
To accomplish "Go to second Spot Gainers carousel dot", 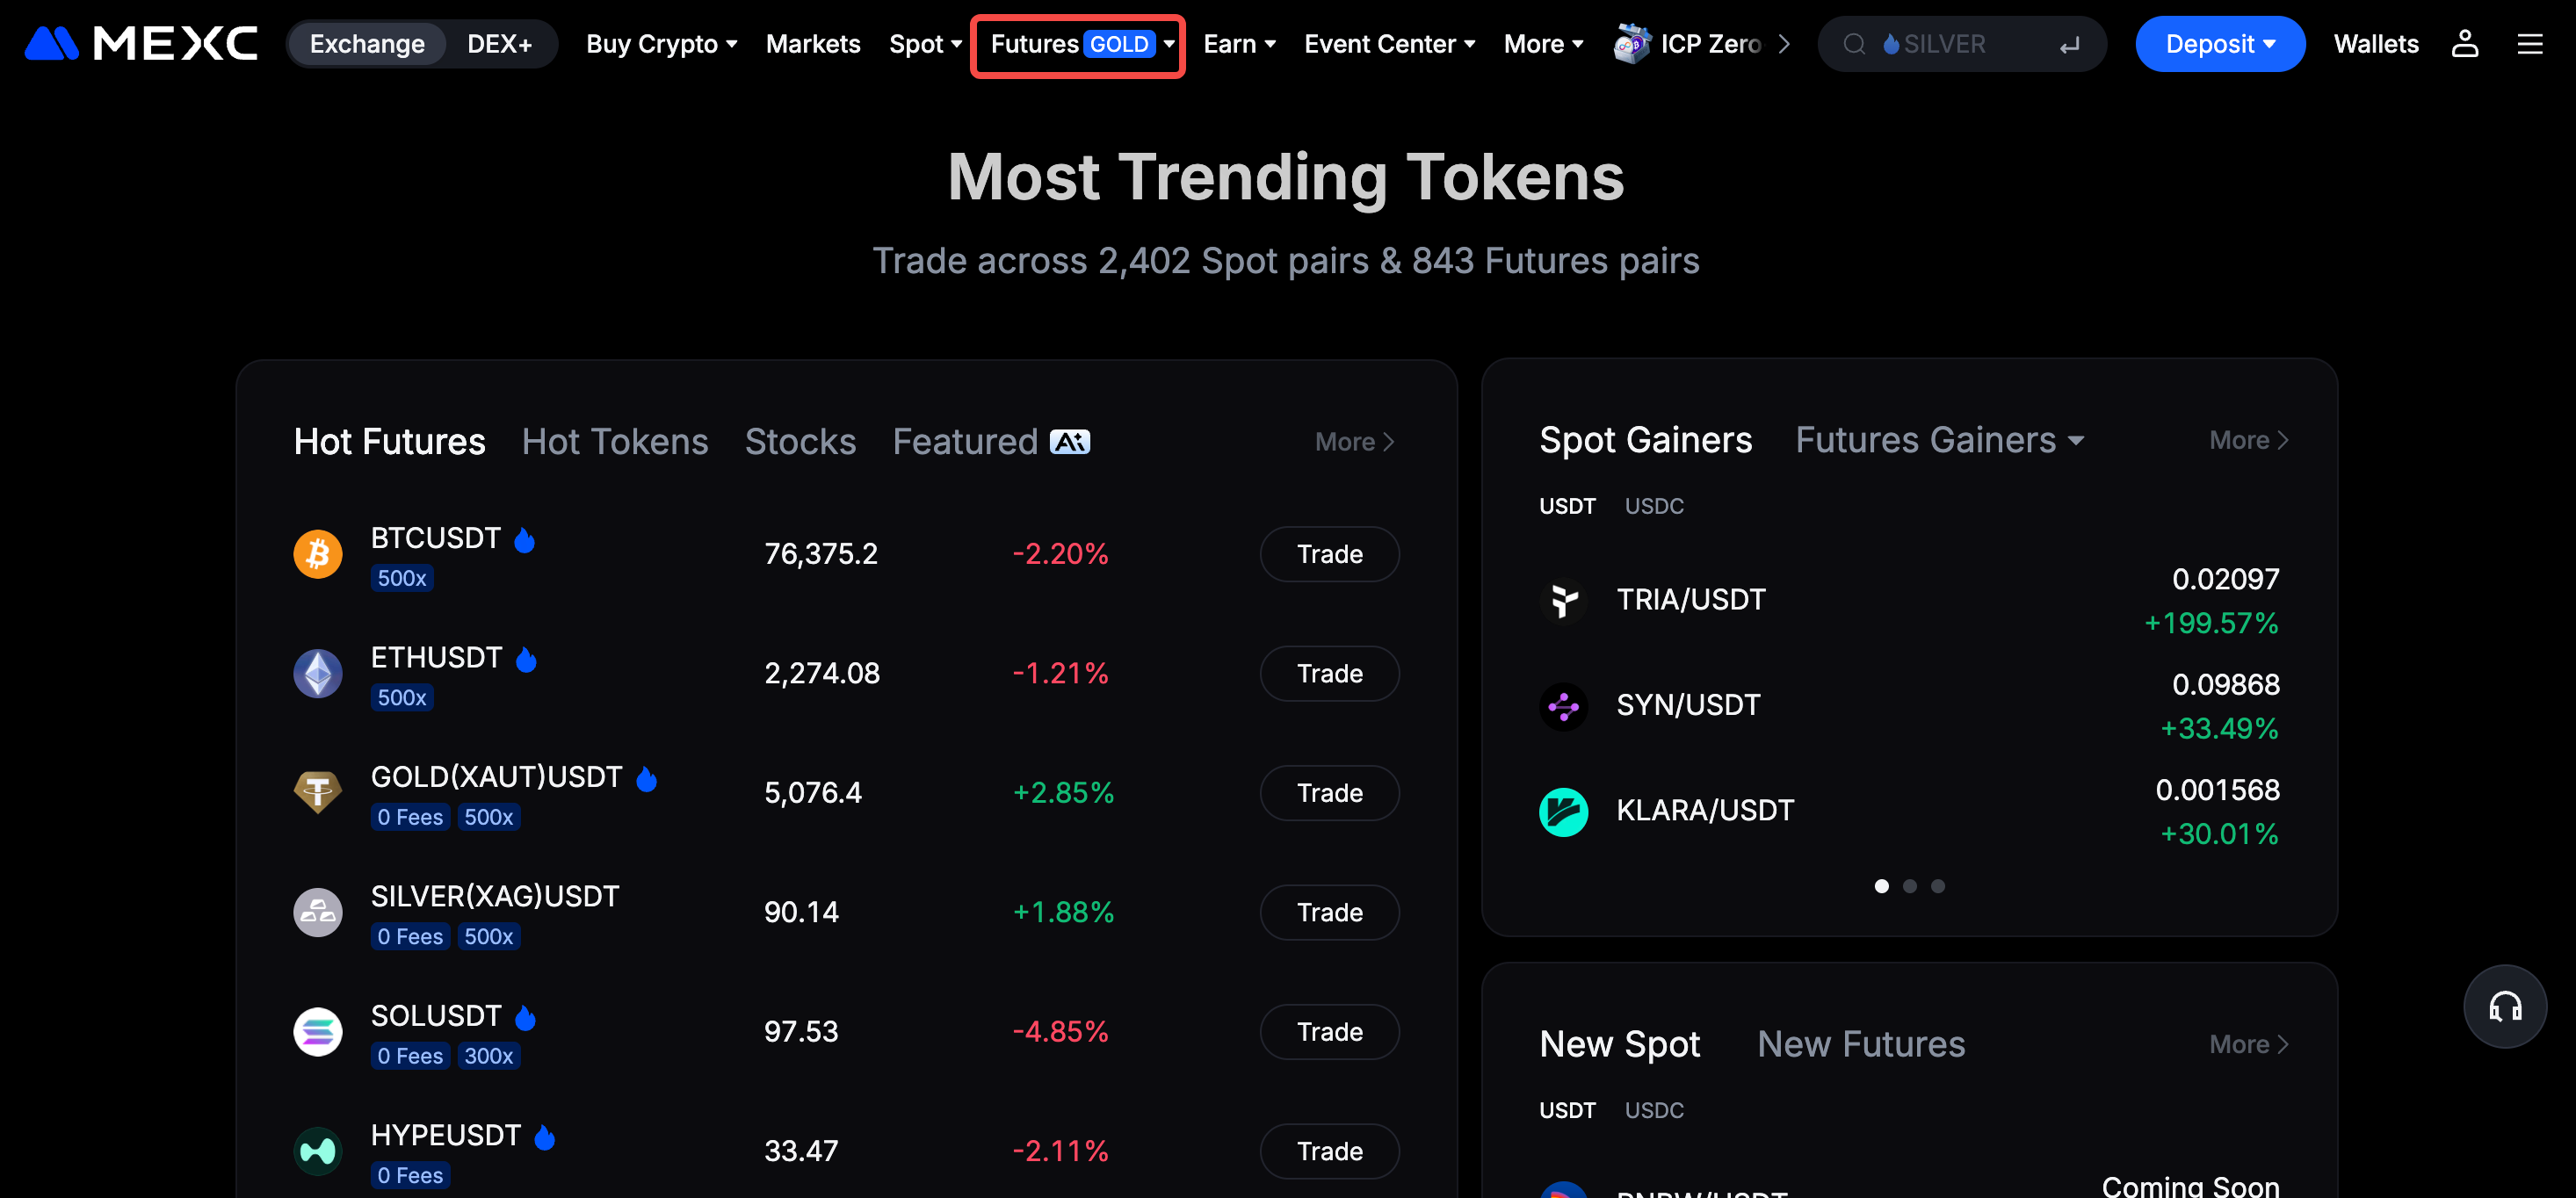I will pos(1909,886).
